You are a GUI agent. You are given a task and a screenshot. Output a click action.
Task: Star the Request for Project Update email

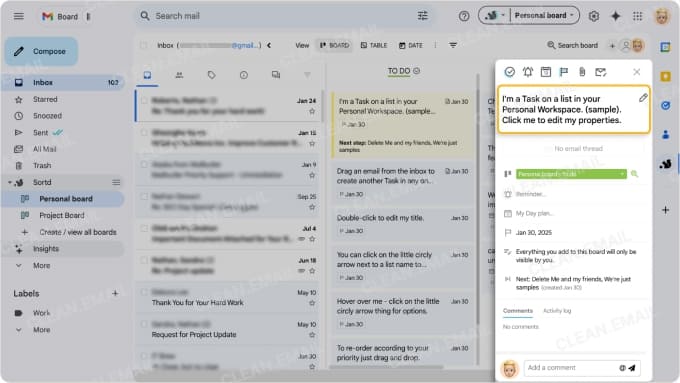[x=312, y=335]
